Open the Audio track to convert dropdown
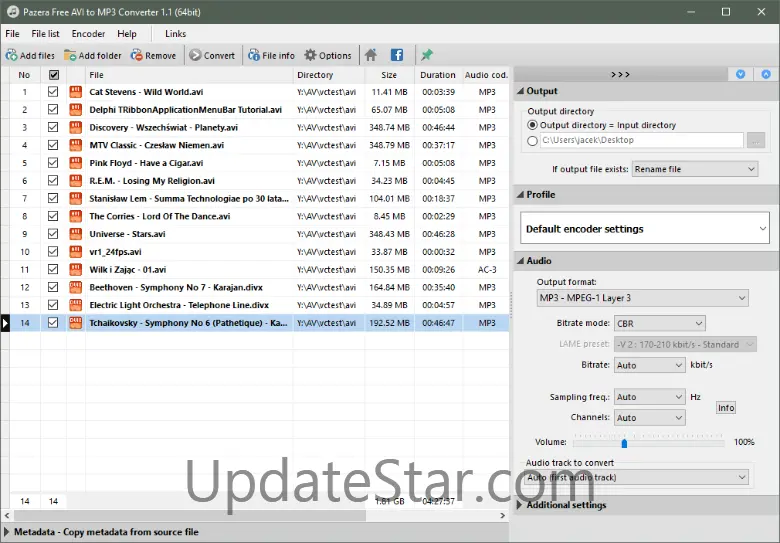The height and width of the screenshot is (543, 780). point(637,477)
